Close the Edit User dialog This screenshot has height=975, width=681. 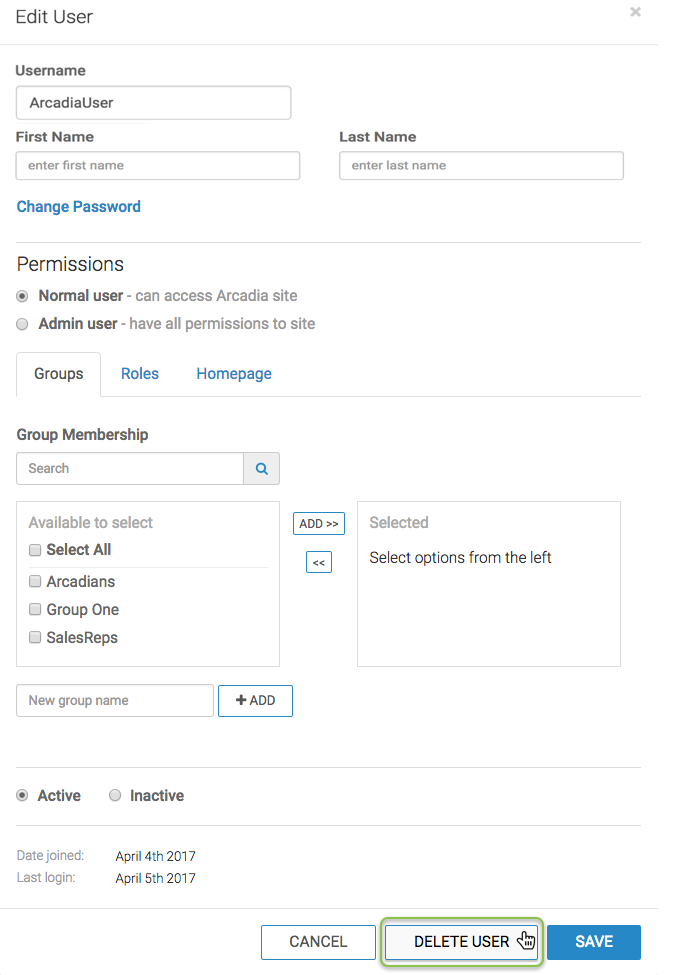click(635, 13)
